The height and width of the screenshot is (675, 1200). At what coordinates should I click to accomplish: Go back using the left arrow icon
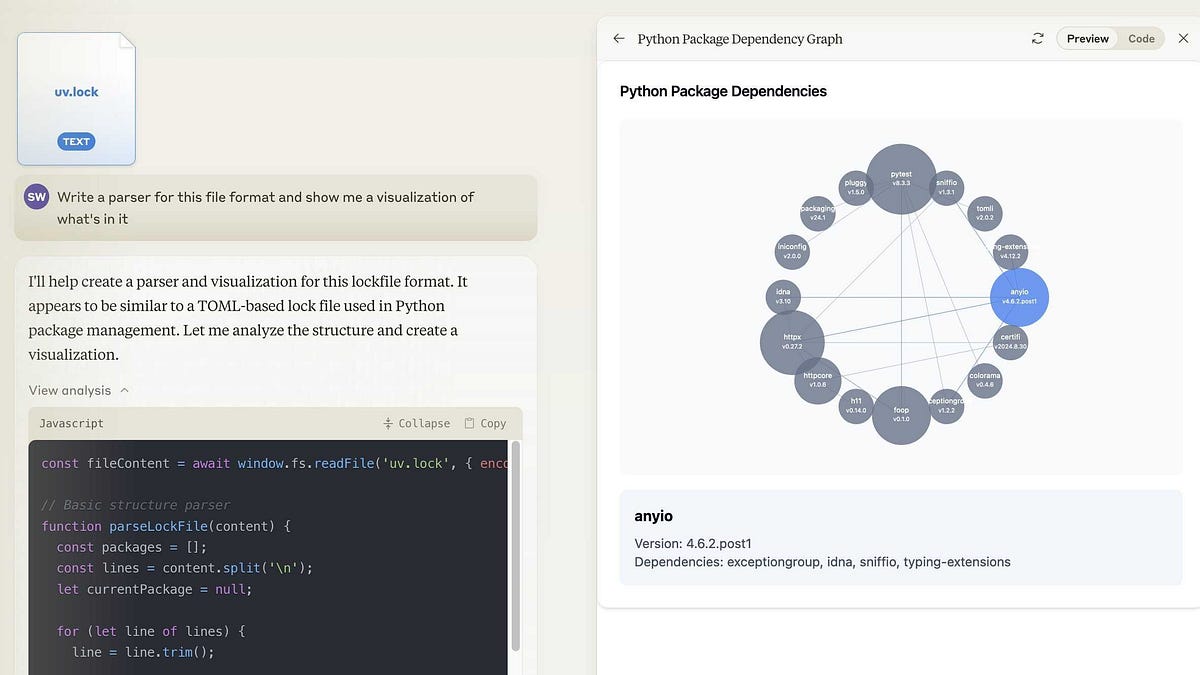[619, 39]
